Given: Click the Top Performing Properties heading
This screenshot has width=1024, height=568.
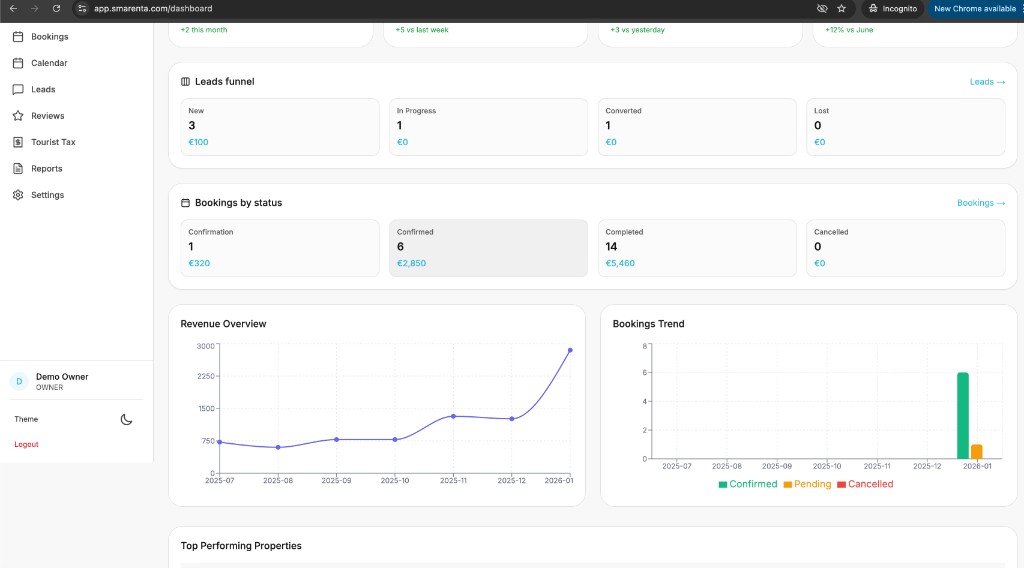Looking at the screenshot, I should pyautogui.click(x=241, y=546).
